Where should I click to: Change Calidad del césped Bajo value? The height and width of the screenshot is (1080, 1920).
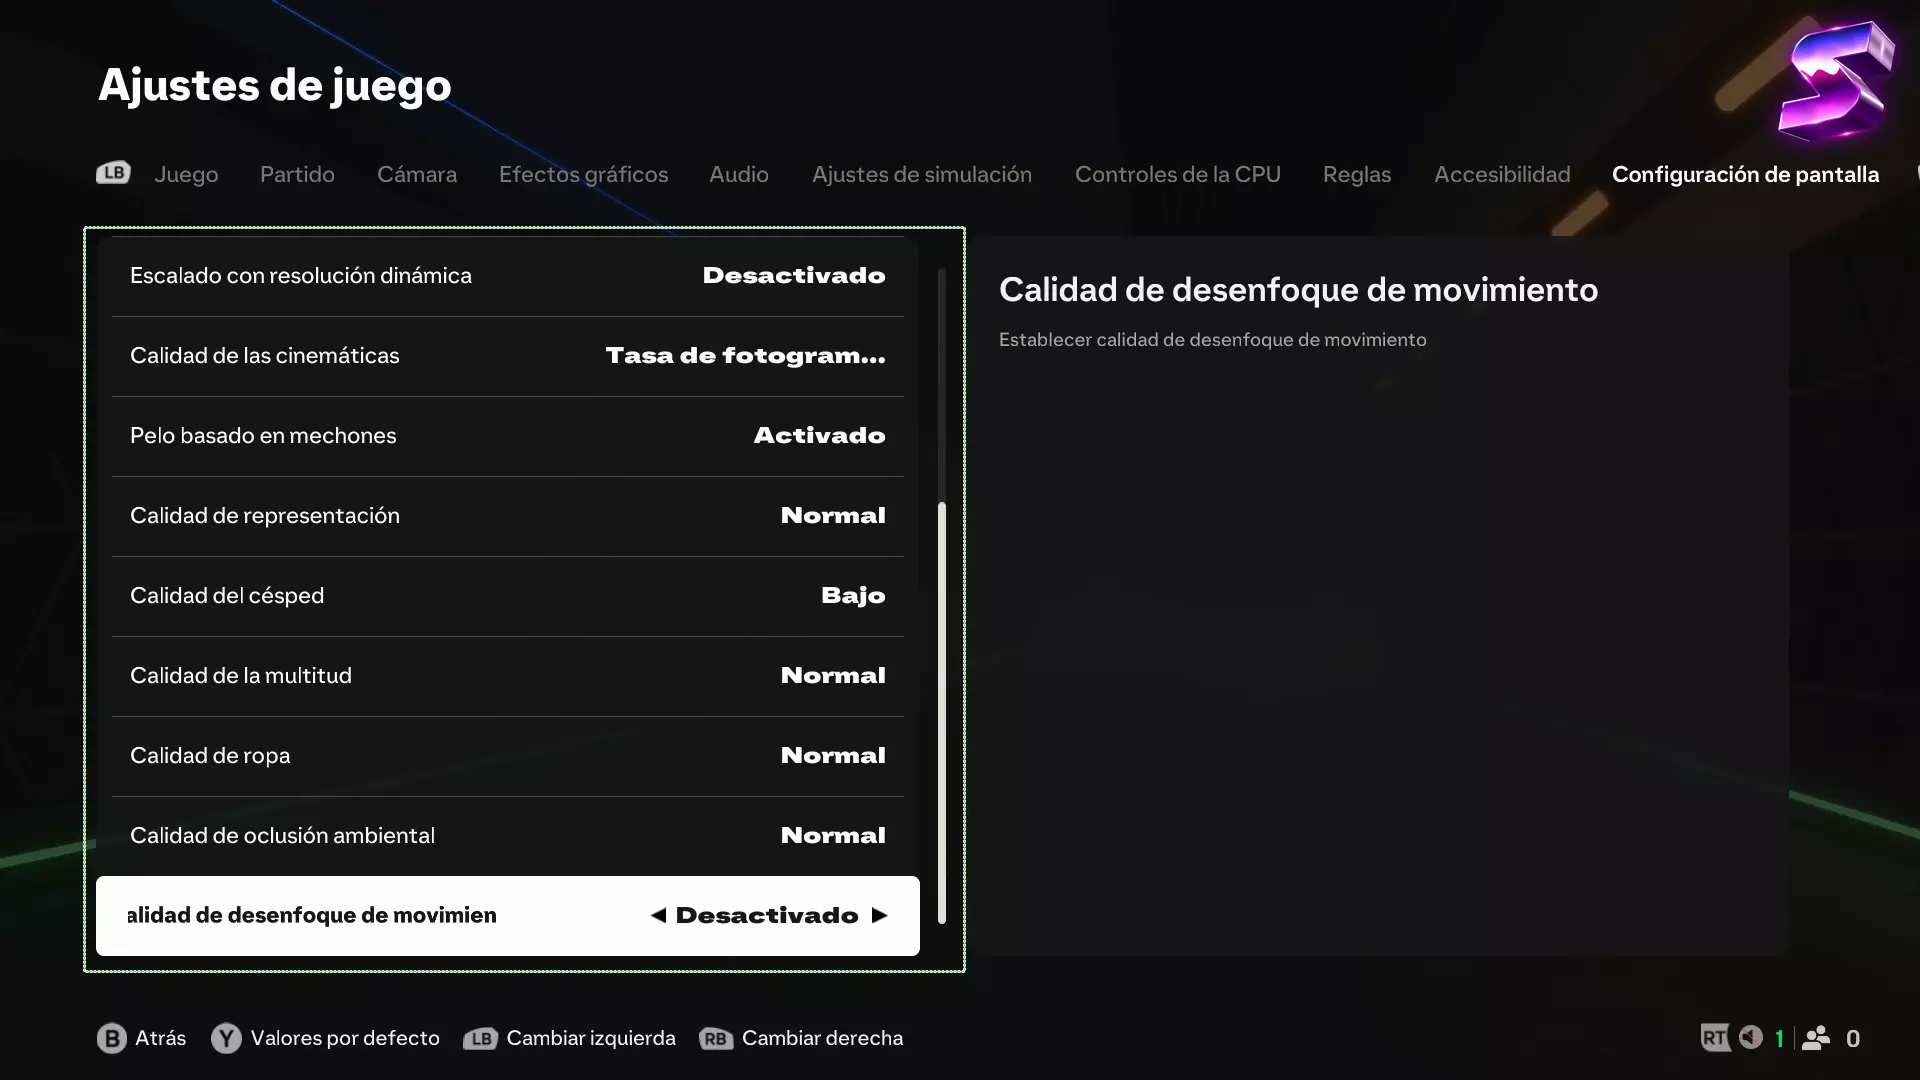tap(852, 596)
